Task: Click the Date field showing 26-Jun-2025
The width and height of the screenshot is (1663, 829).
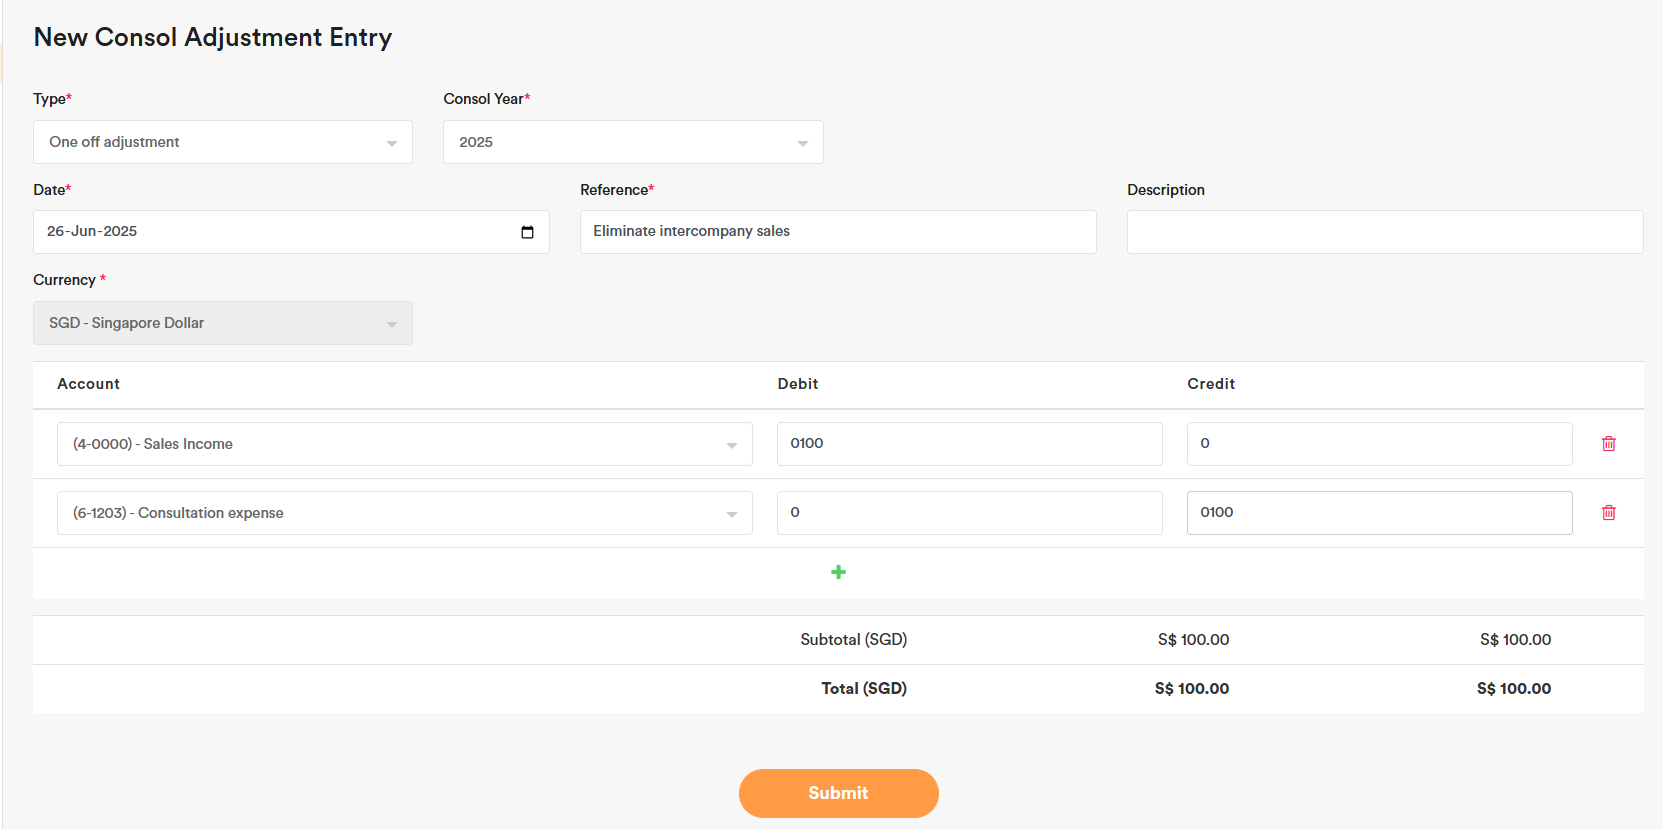Action: click(291, 232)
